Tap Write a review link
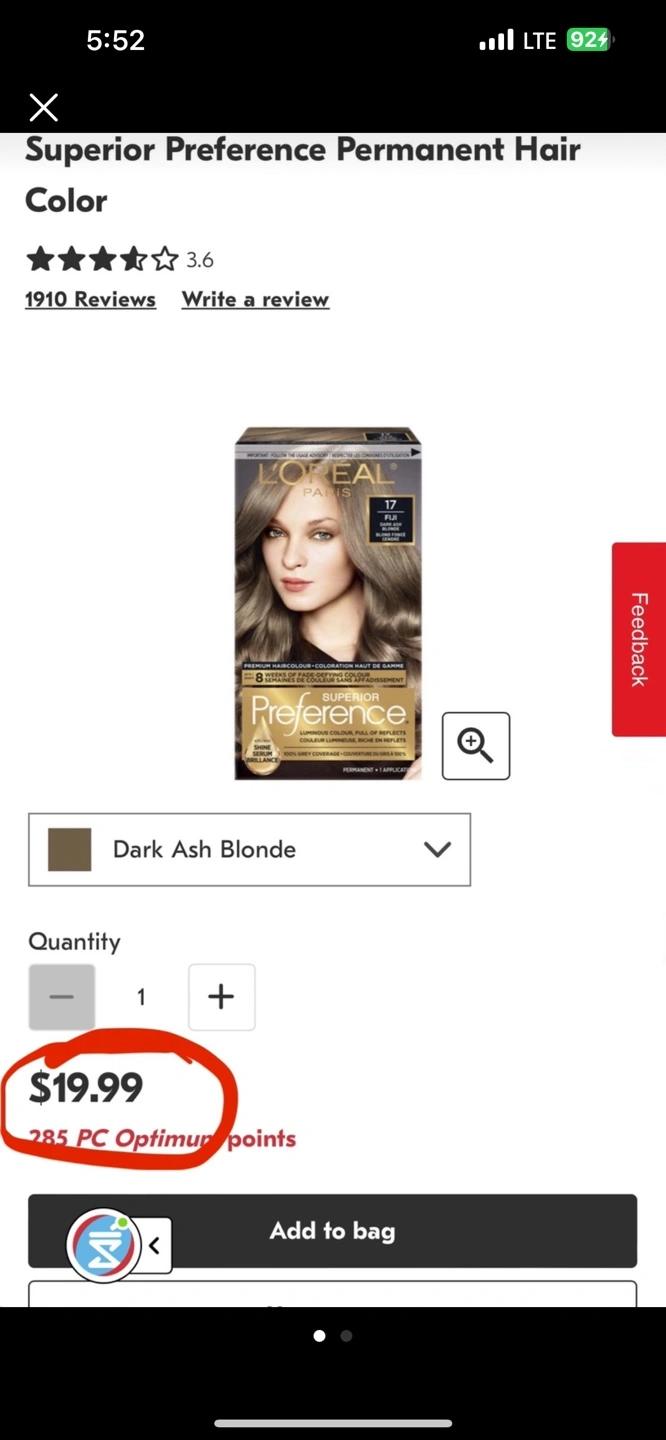The height and width of the screenshot is (1440, 666). coord(255,299)
